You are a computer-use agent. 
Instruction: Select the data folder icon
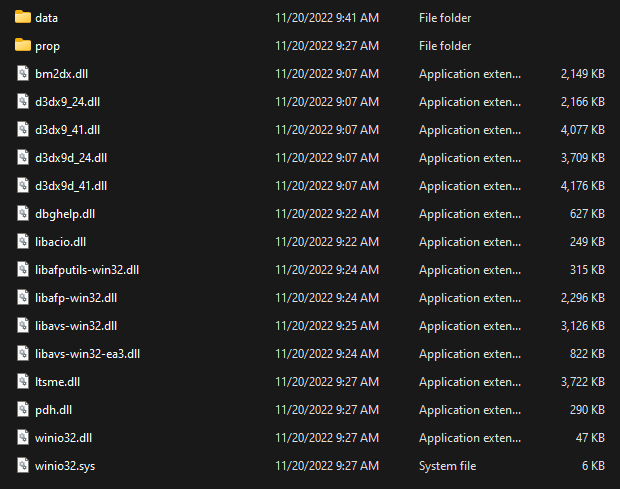[x=23, y=18]
